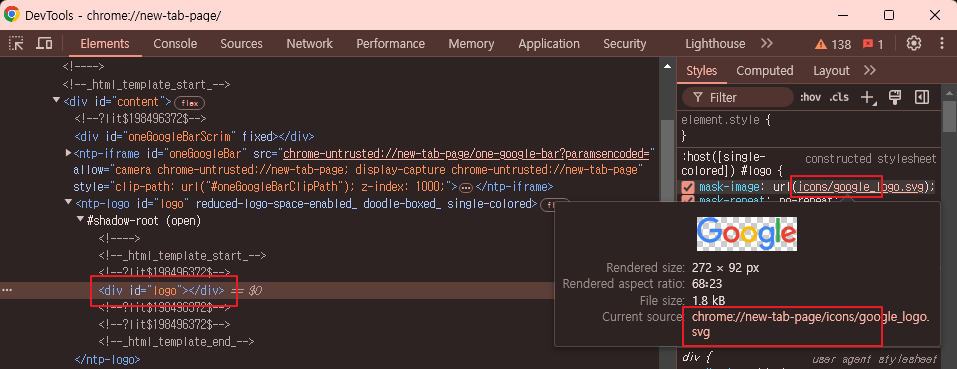Show more main DevTools tabs chevron
This screenshot has height=369, width=957.
767,43
